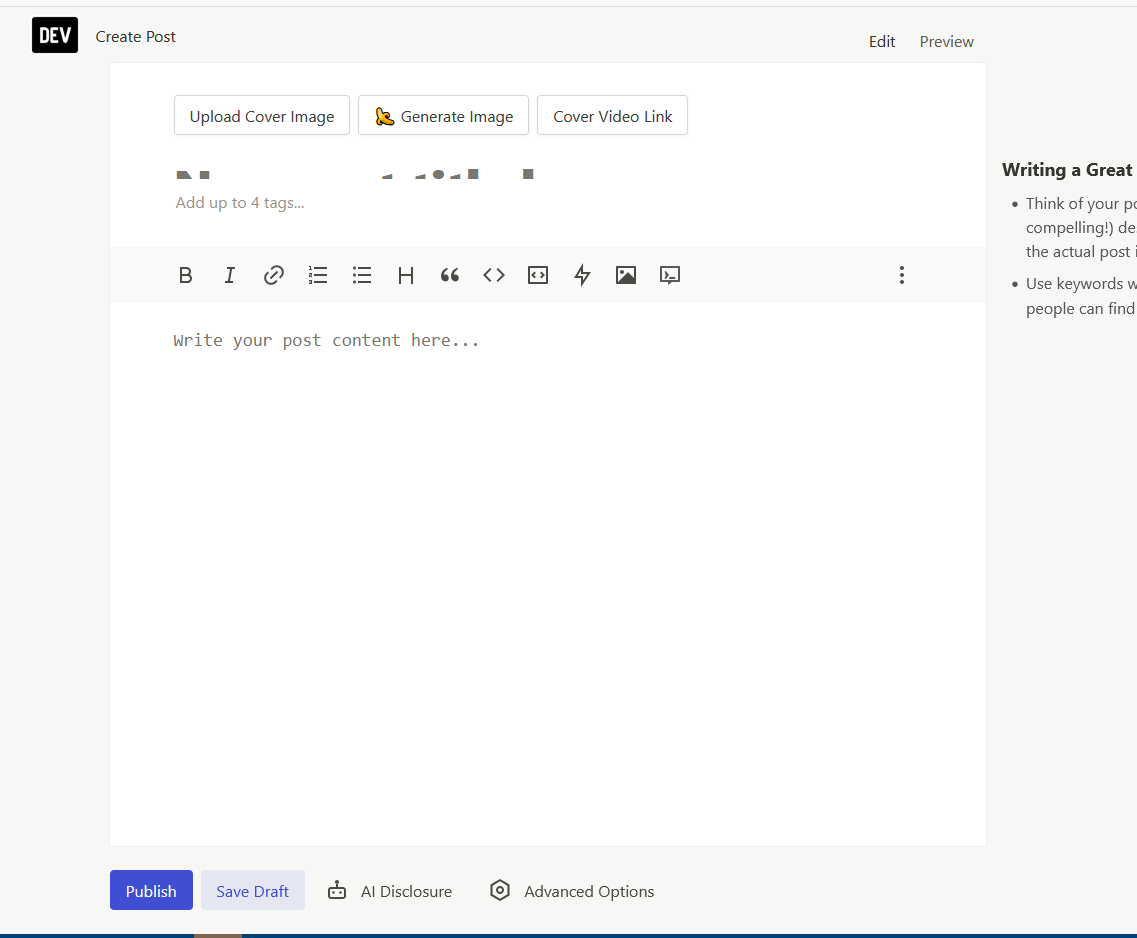This screenshot has width=1137, height=938.
Task: Click the Cover Video Link button
Action: coord(613,115)
